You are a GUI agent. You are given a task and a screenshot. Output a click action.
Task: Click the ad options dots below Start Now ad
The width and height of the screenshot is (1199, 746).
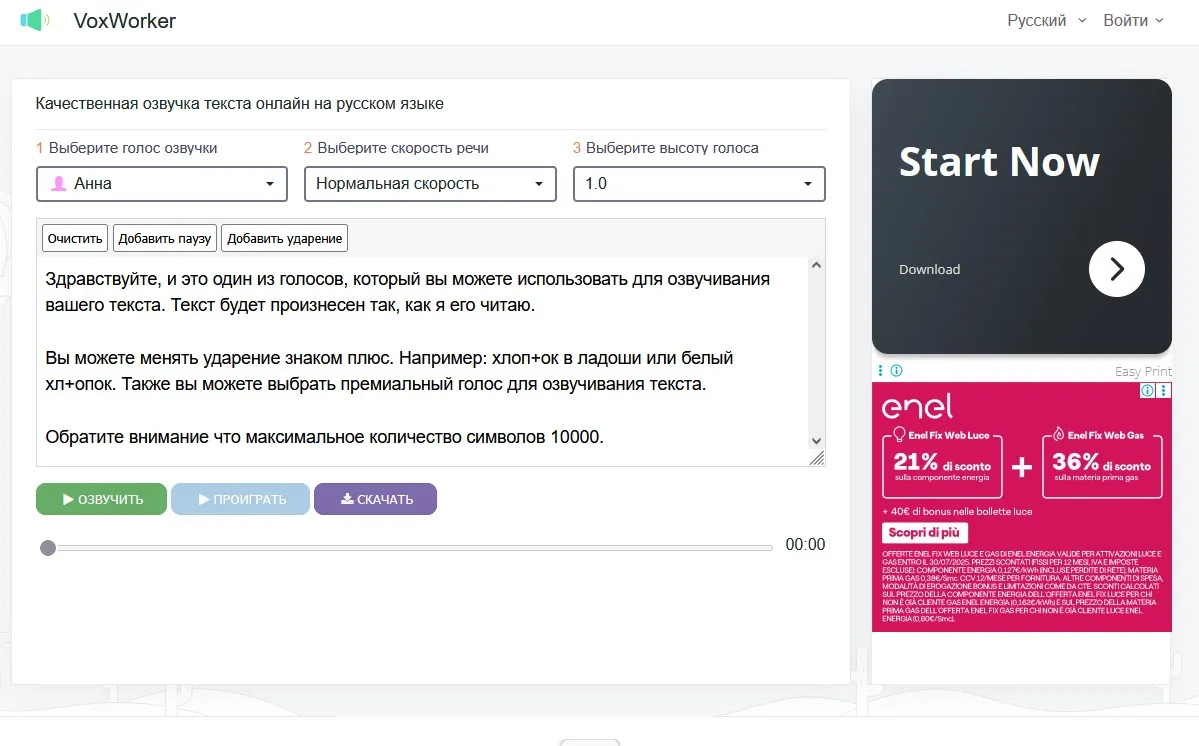tap(880, 371)
